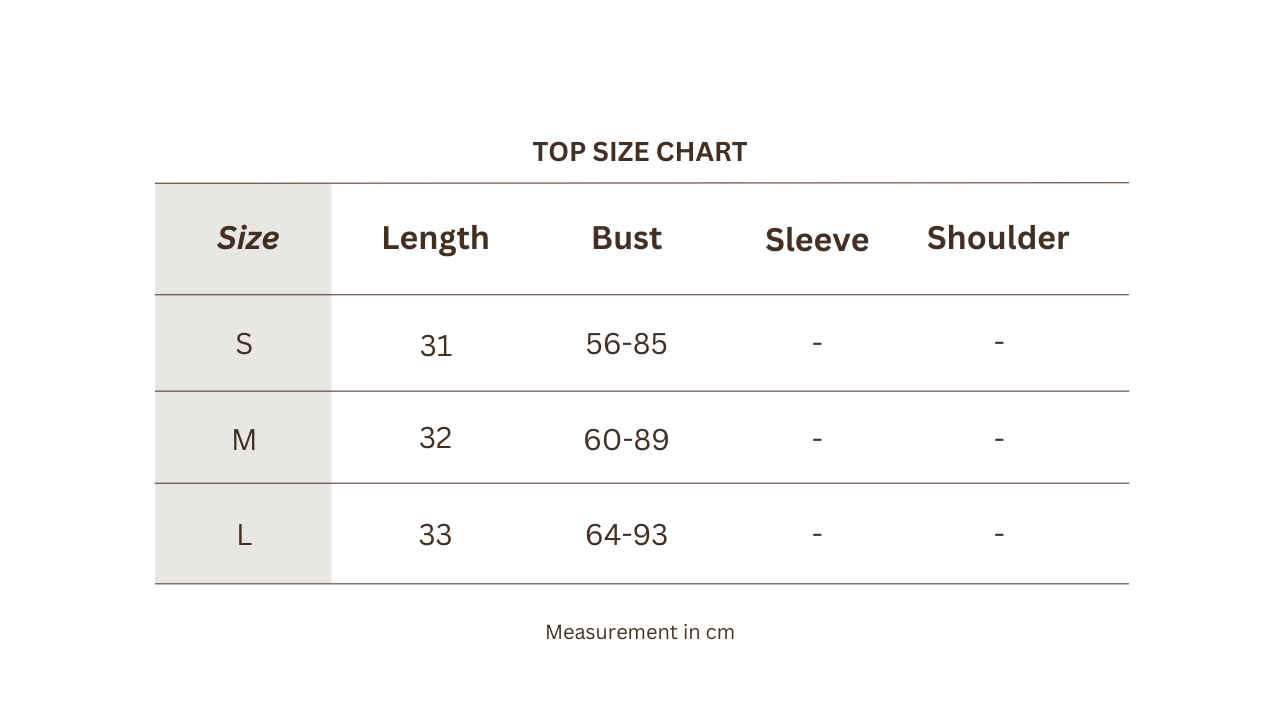1280x720 pixels.
Task: Select bust range 56-85
Action: pos(627,344)
